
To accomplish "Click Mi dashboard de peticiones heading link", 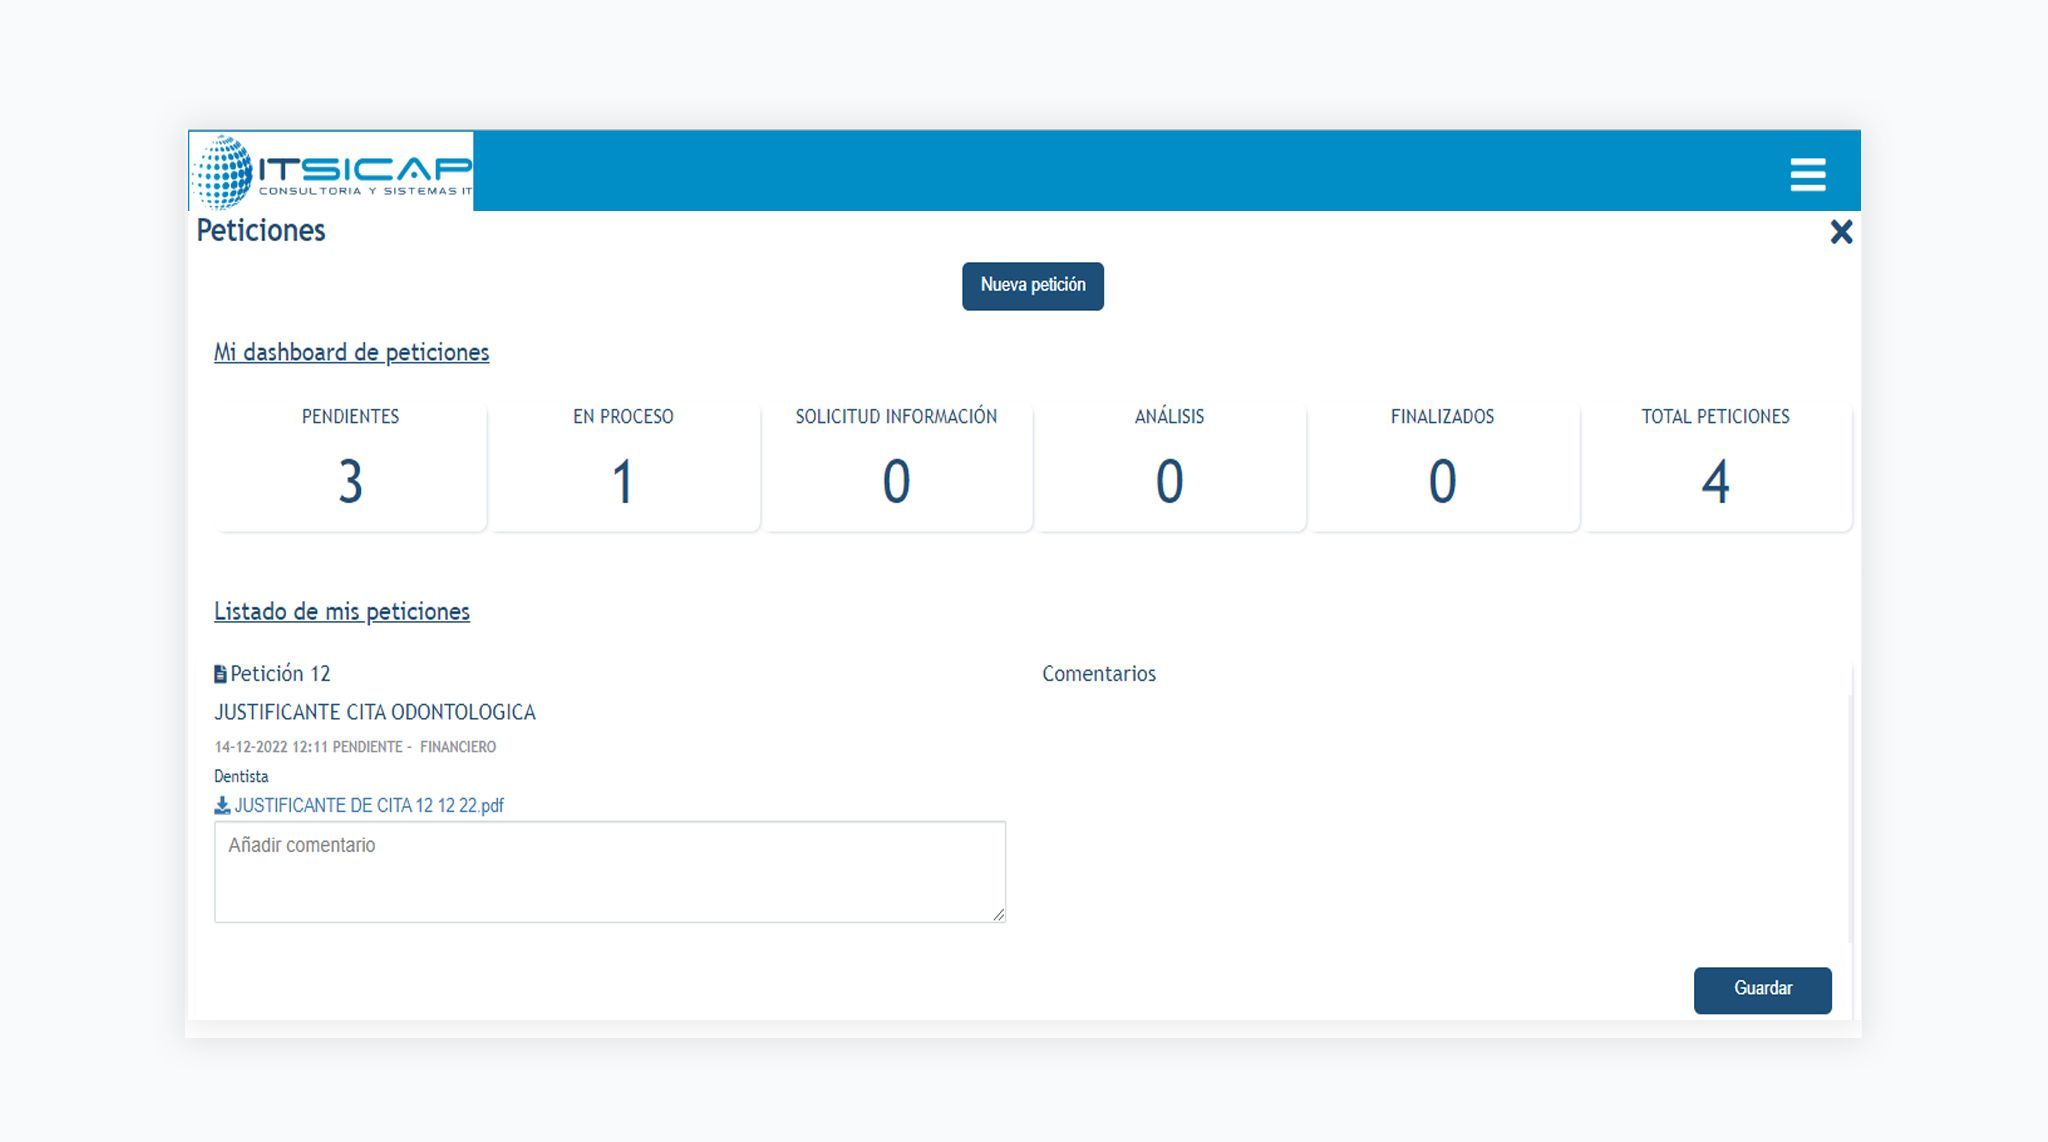I will point(351,352).
